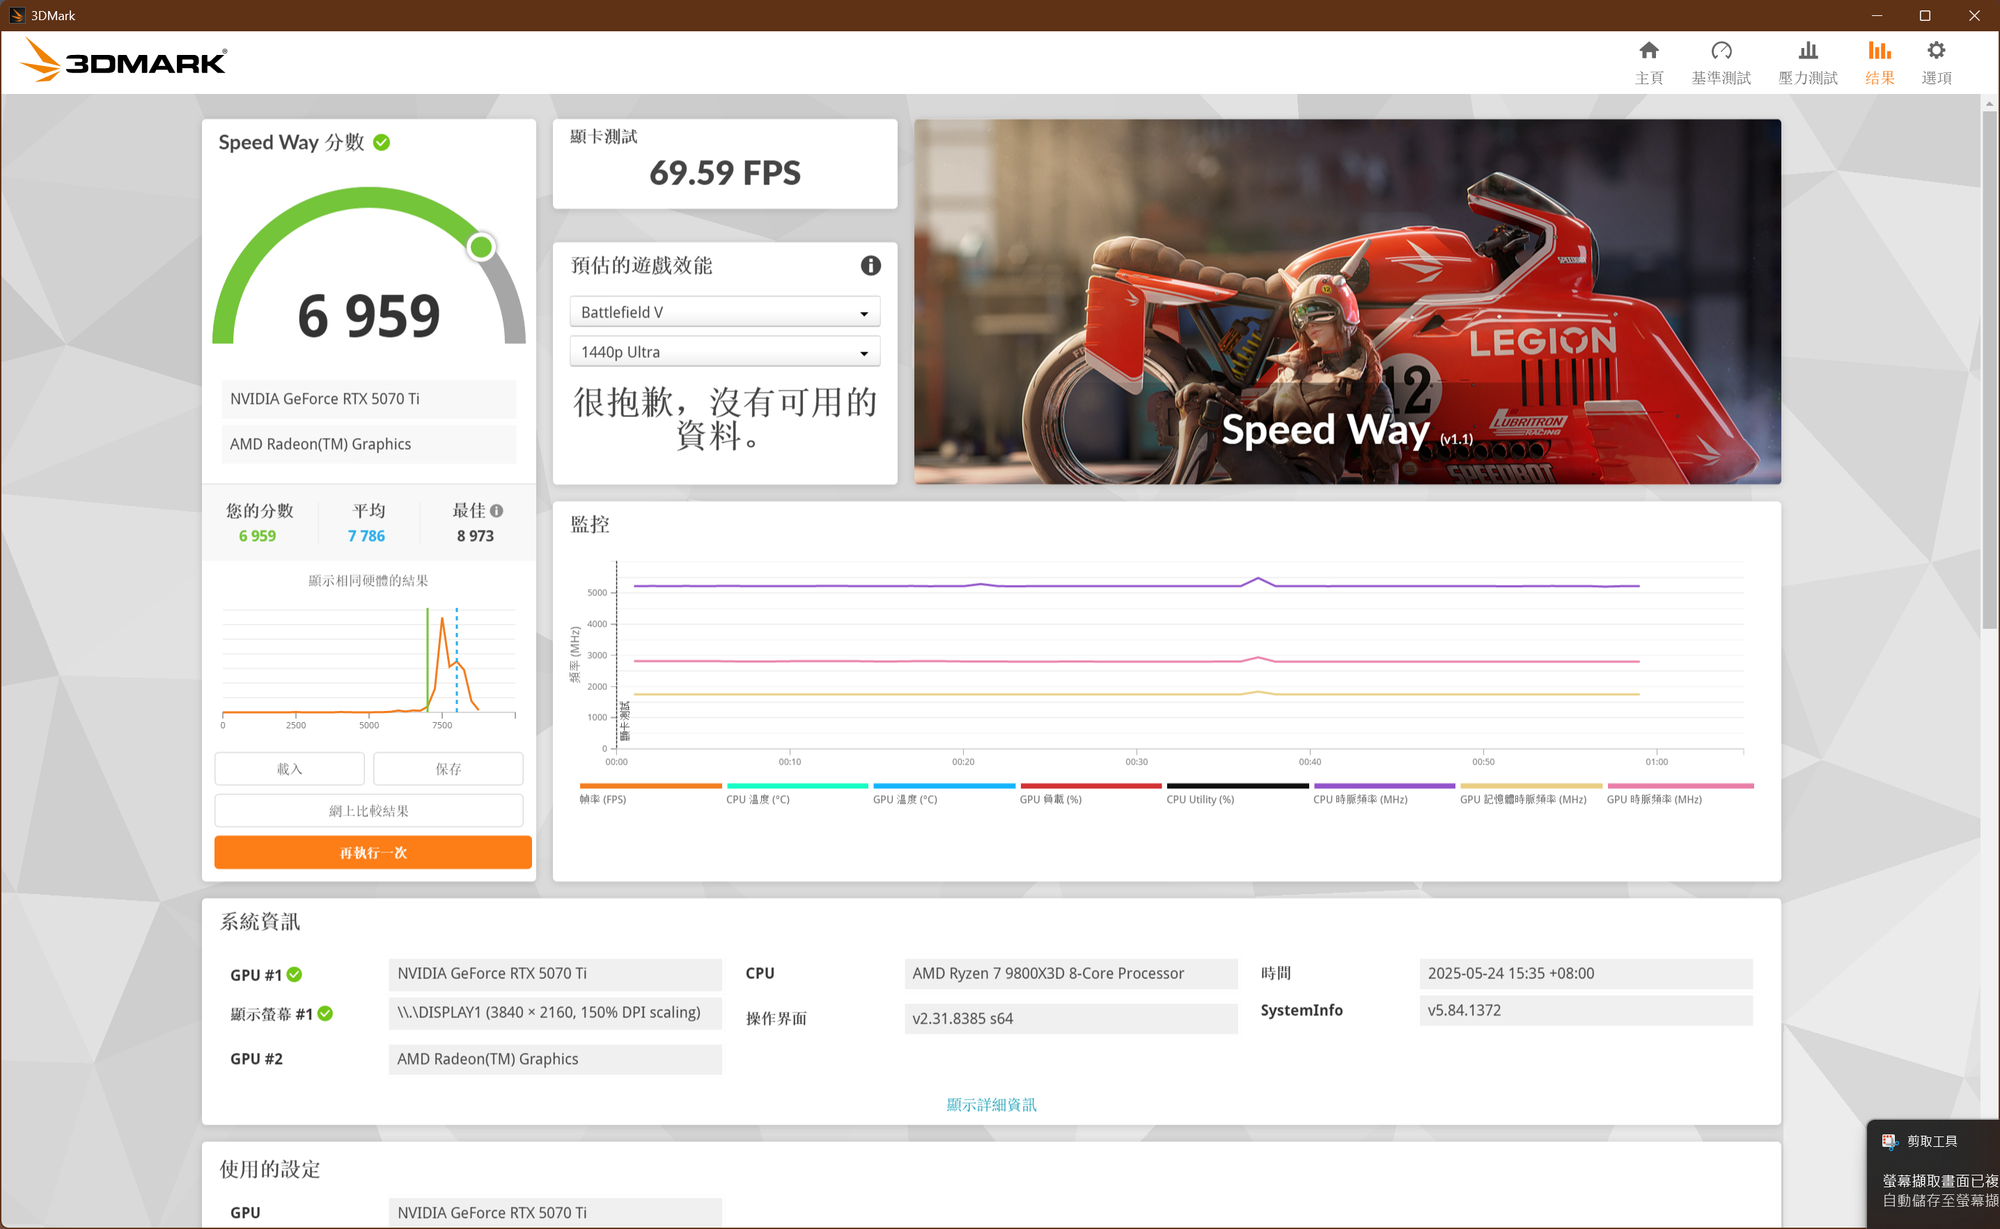The image size is (2000, 1229).
Task: Click the NVIDIA GeForce RTX 5070 Ti field under score gauge
Action: pos(369,399)
